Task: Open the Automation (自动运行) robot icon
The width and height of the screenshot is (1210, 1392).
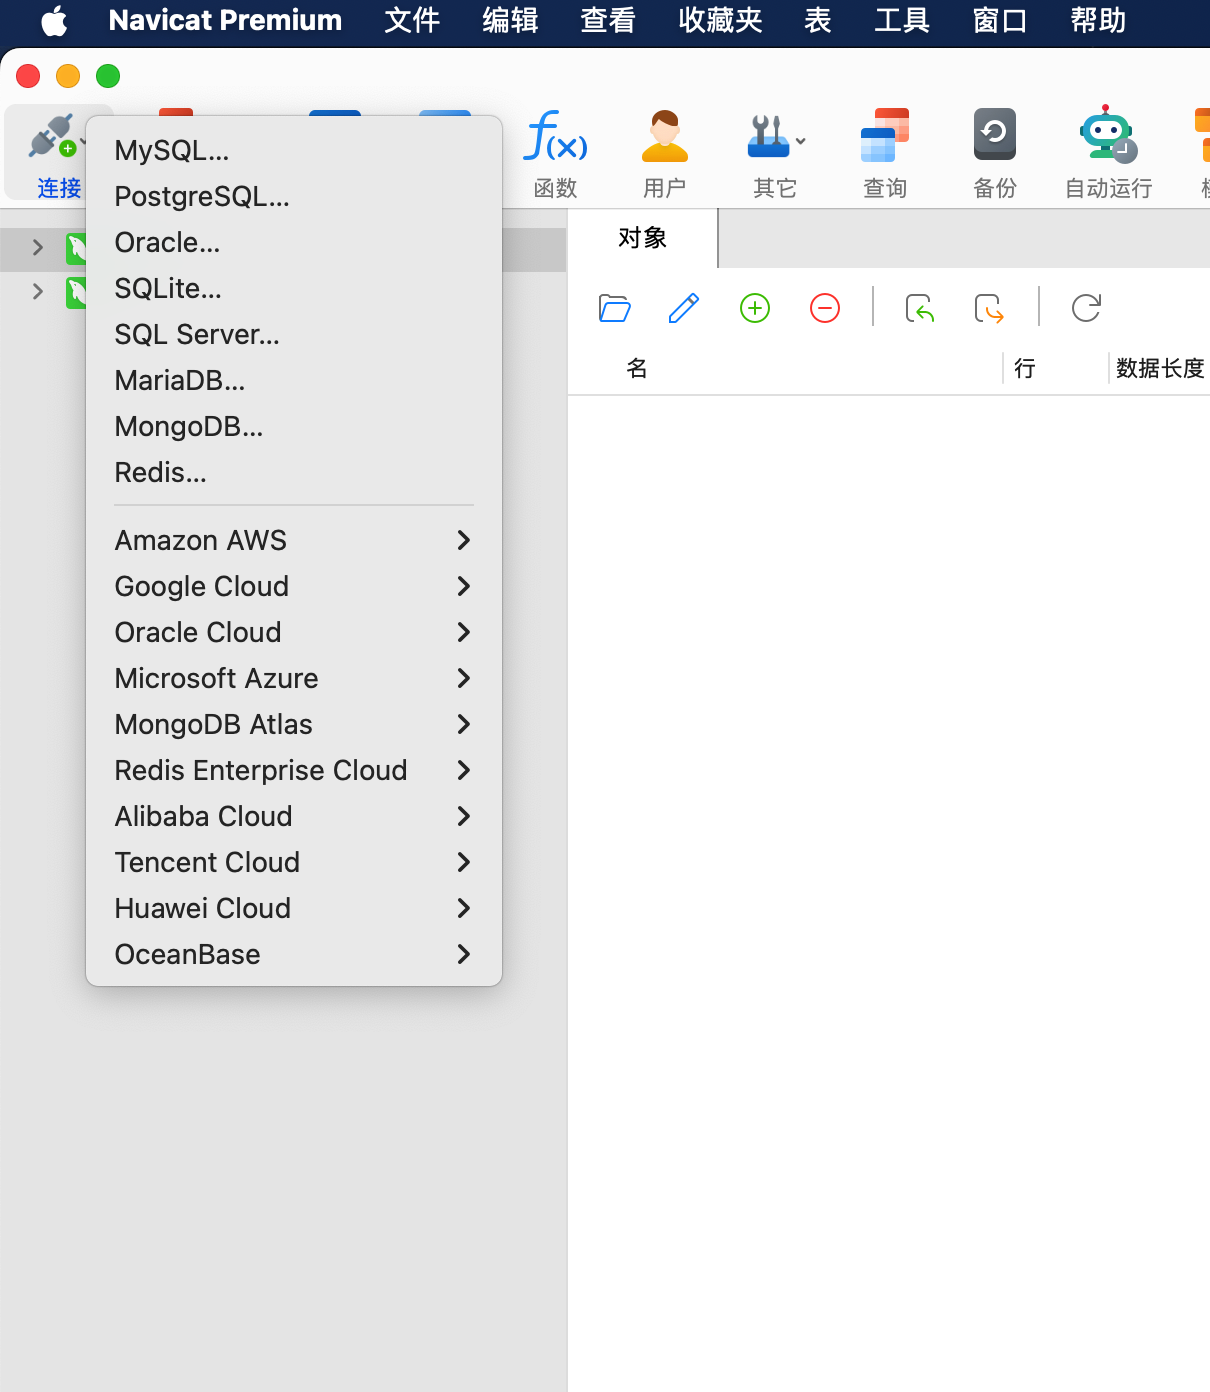Action: click(1107, 134)
